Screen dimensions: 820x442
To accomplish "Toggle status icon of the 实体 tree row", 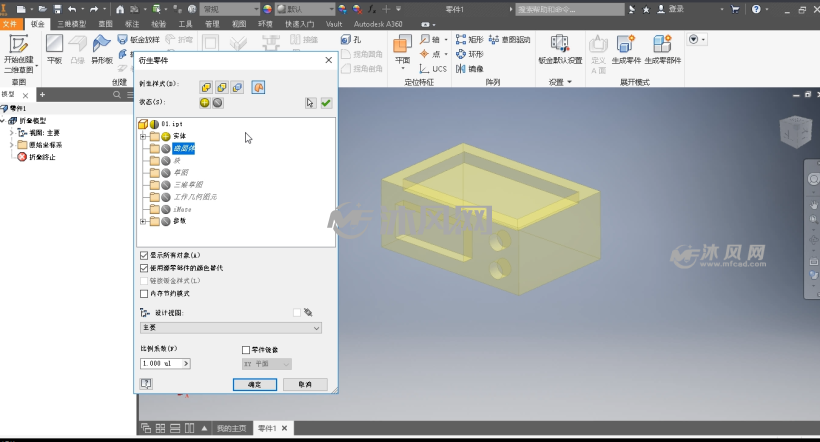I will click(166, 136).
